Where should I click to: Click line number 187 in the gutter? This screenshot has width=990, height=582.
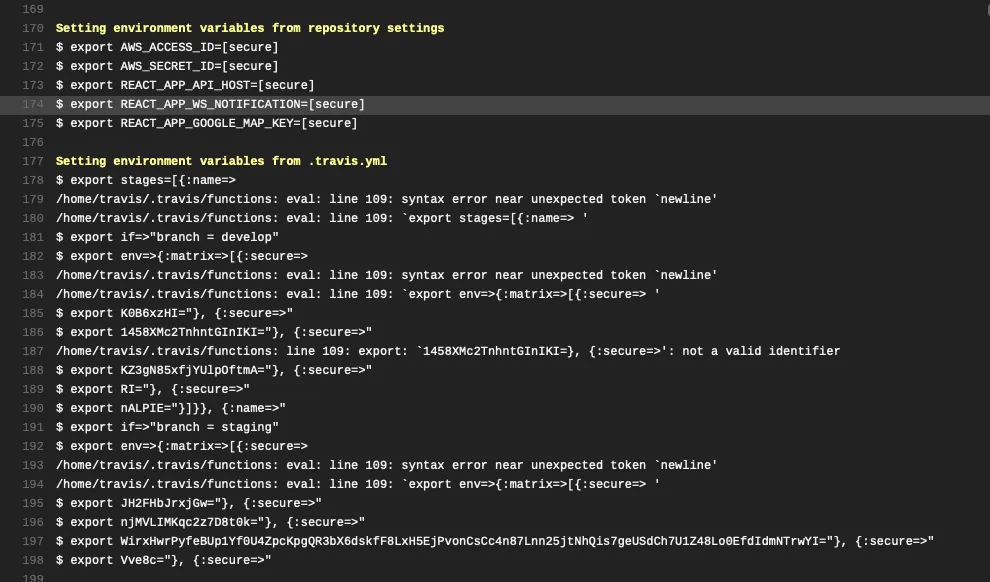(33, 351)
